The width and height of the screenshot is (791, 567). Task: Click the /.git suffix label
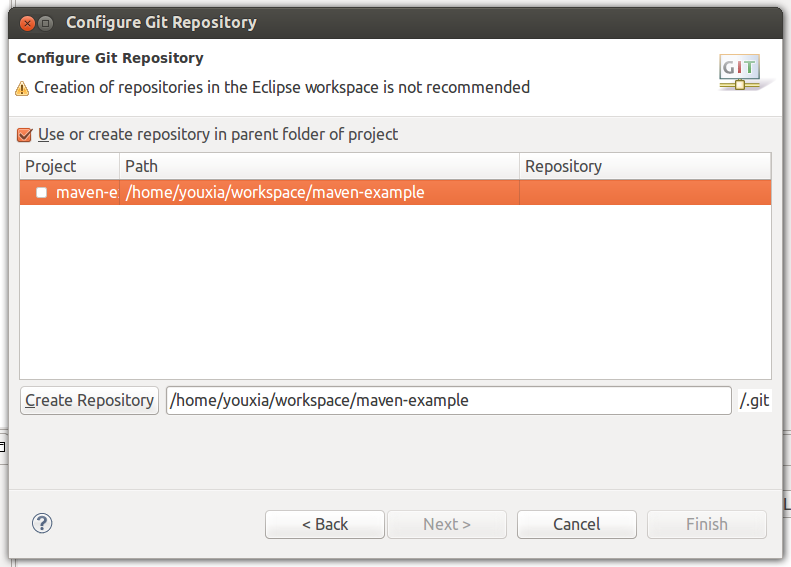754,401
